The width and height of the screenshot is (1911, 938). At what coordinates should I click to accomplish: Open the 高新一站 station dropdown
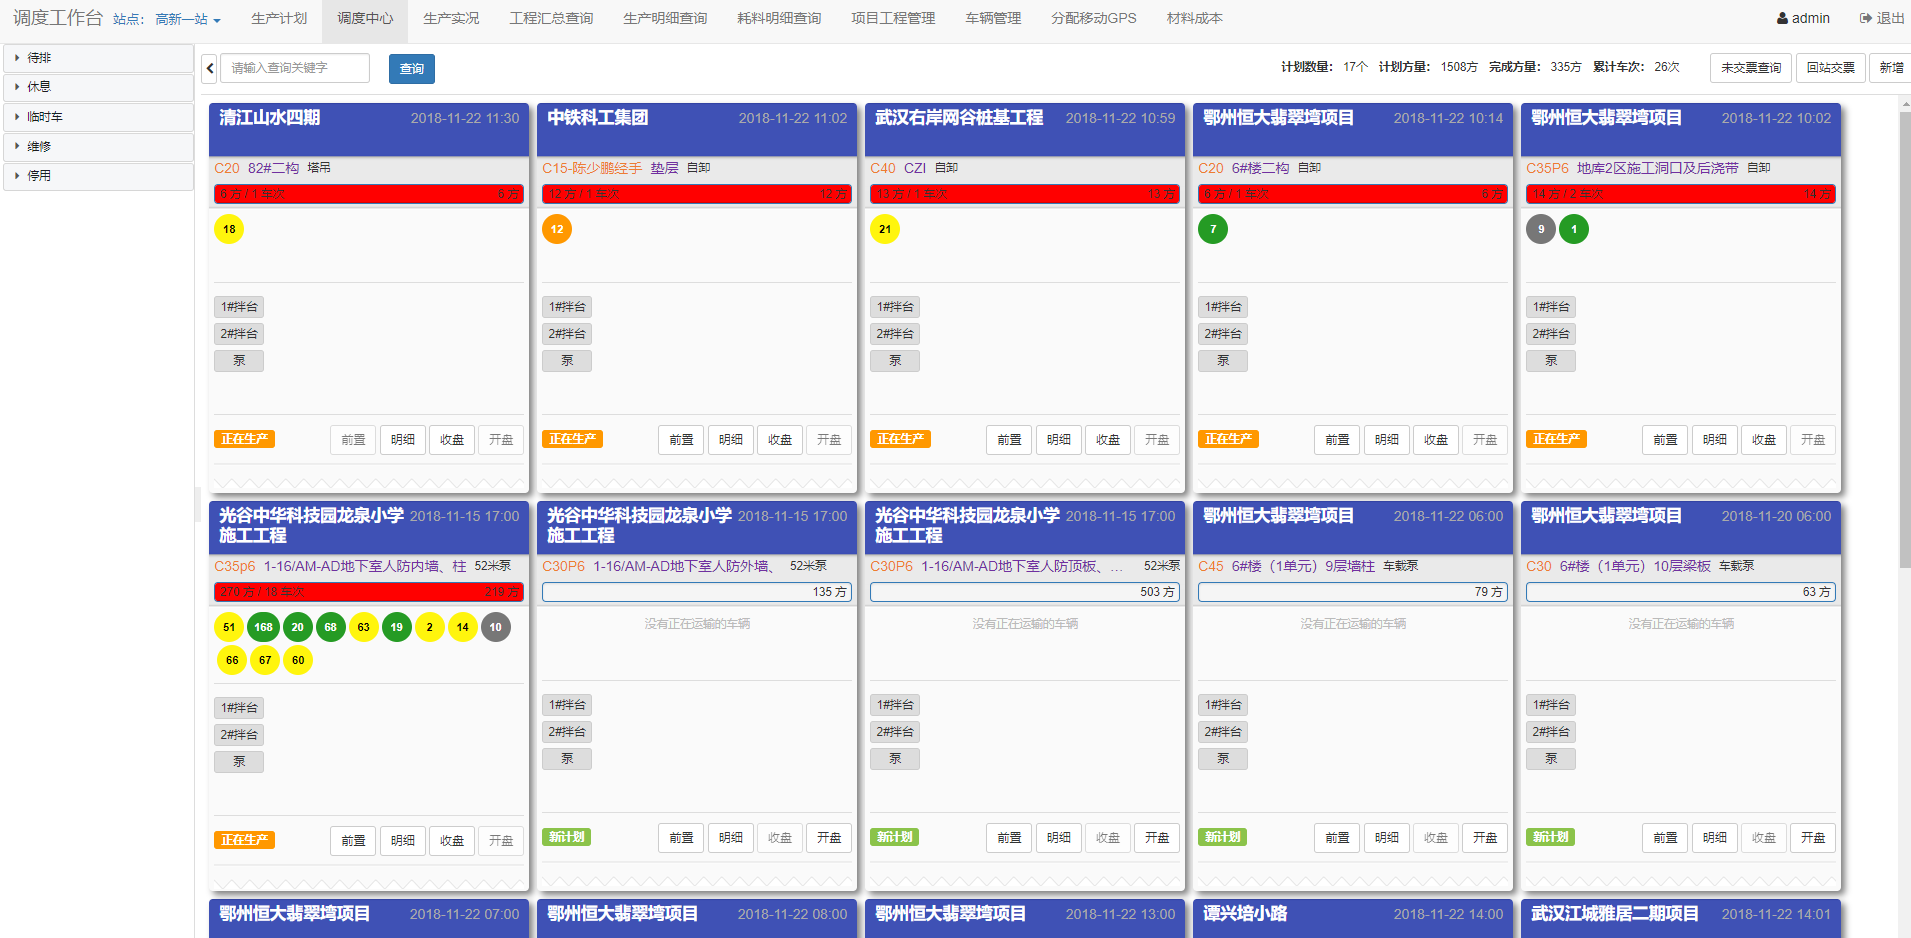(x=188, y=19)
